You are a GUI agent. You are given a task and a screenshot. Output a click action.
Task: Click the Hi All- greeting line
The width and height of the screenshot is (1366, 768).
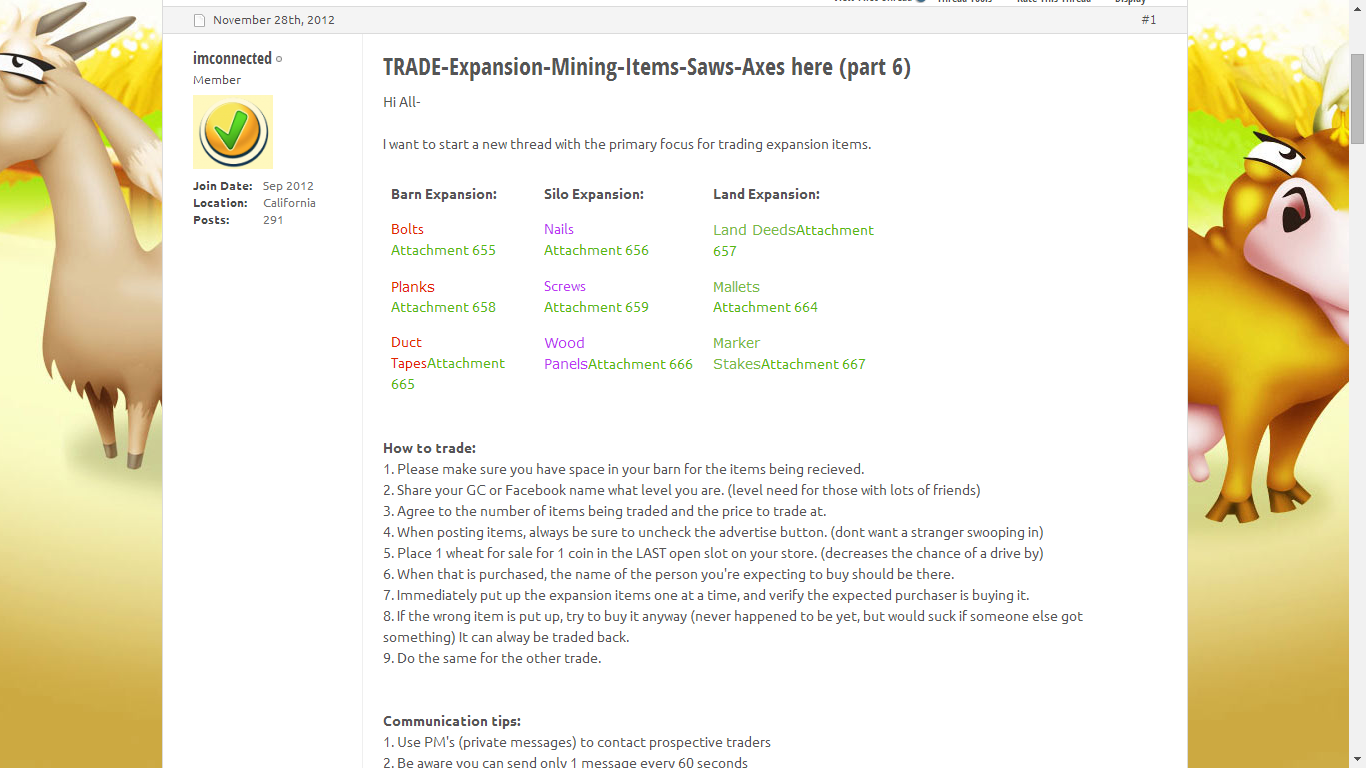(x=402, y=102)
